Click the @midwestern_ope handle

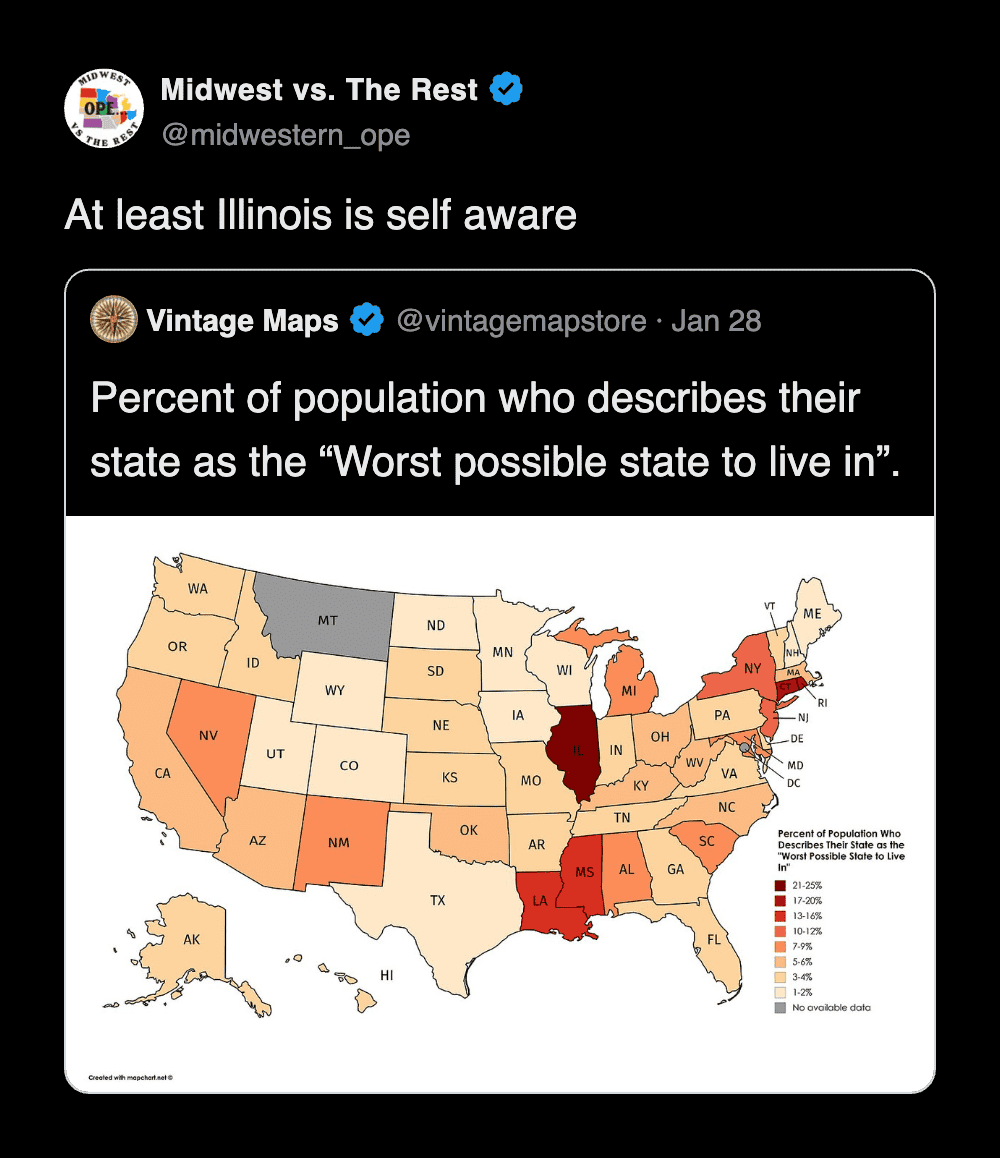click(x=285, y=134)
